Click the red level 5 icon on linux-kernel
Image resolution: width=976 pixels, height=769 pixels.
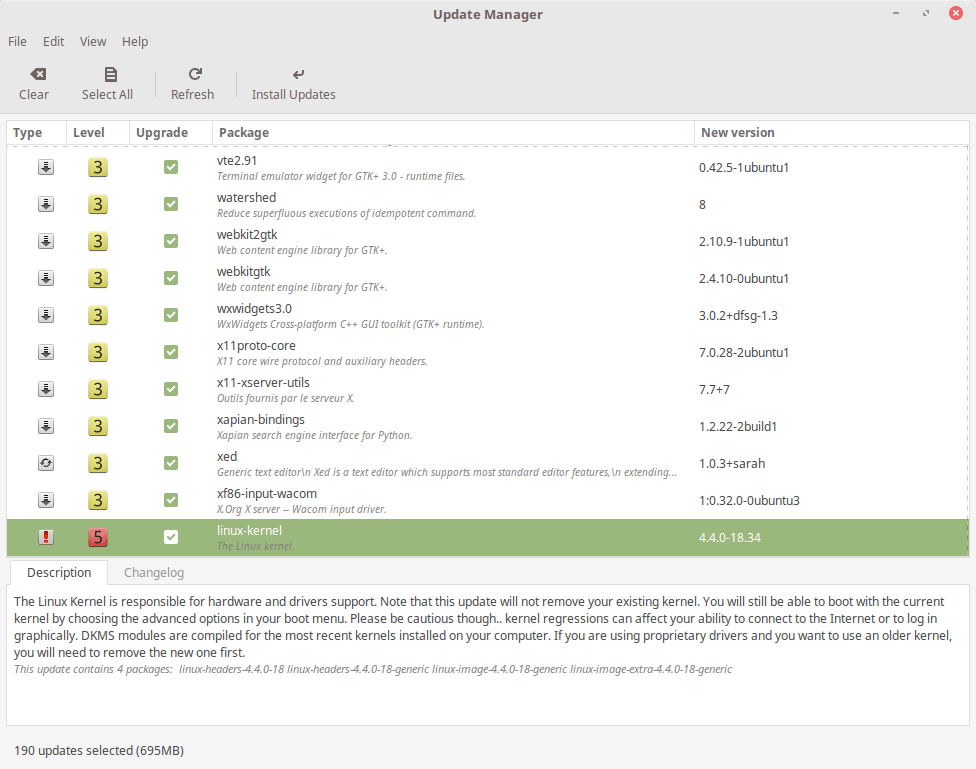(x=98, y=537)
